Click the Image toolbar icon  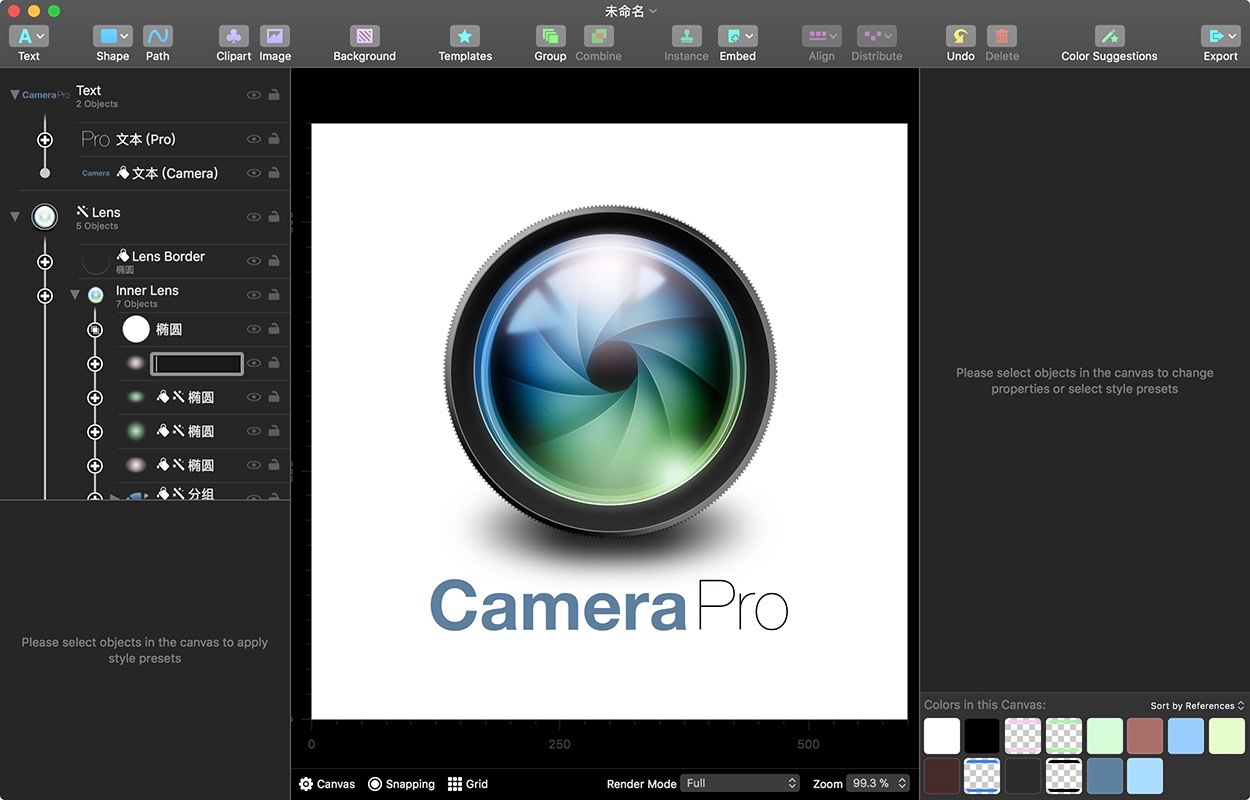click(275, 37)
